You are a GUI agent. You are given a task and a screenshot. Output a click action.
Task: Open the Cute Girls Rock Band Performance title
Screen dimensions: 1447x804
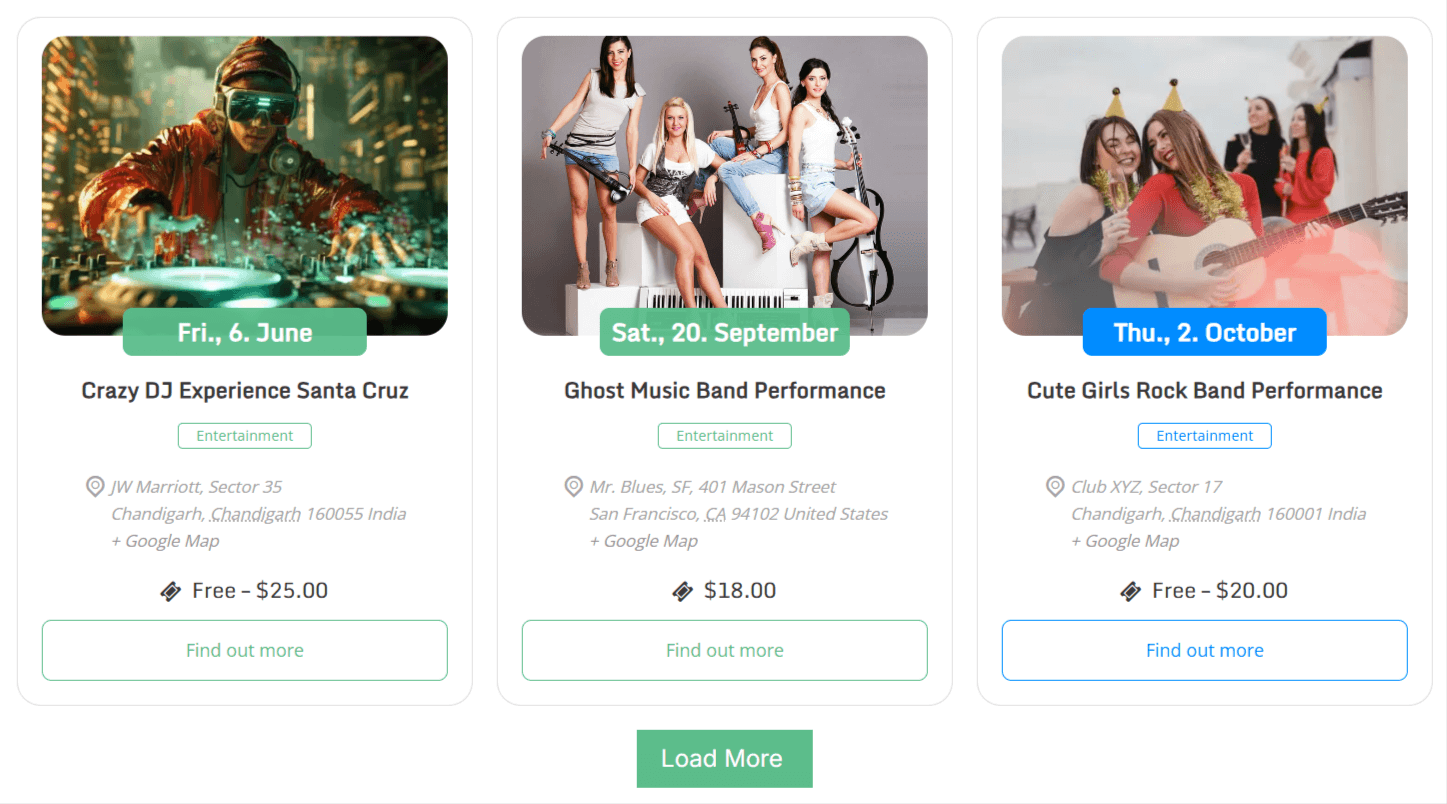coord(1205,391)
